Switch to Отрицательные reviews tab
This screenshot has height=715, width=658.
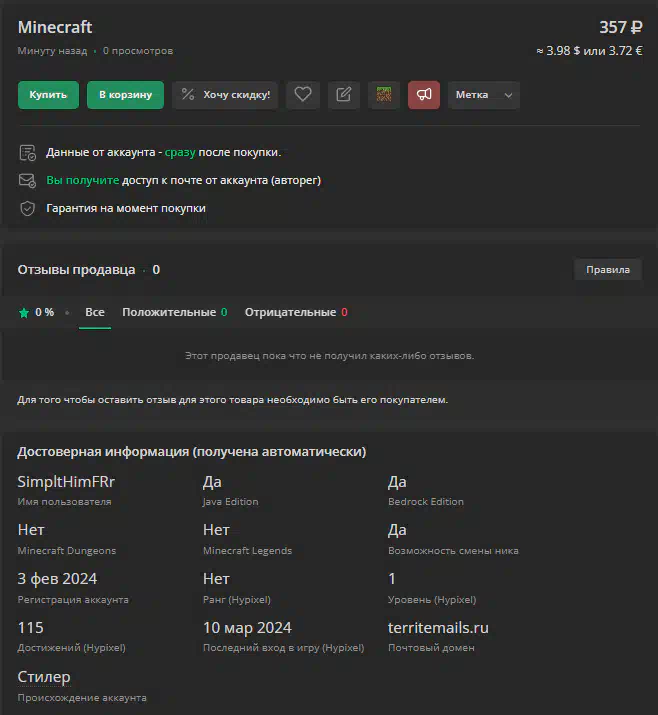(296, 312)
